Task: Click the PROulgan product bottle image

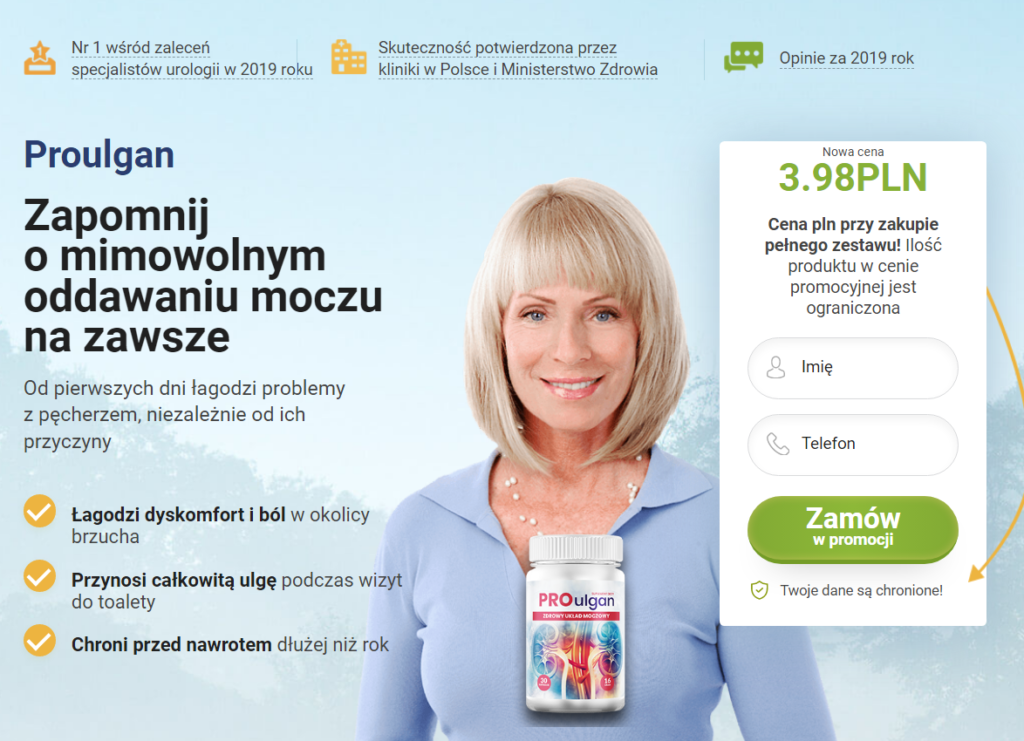Action: pyautogui.click(x=575, y=624)
